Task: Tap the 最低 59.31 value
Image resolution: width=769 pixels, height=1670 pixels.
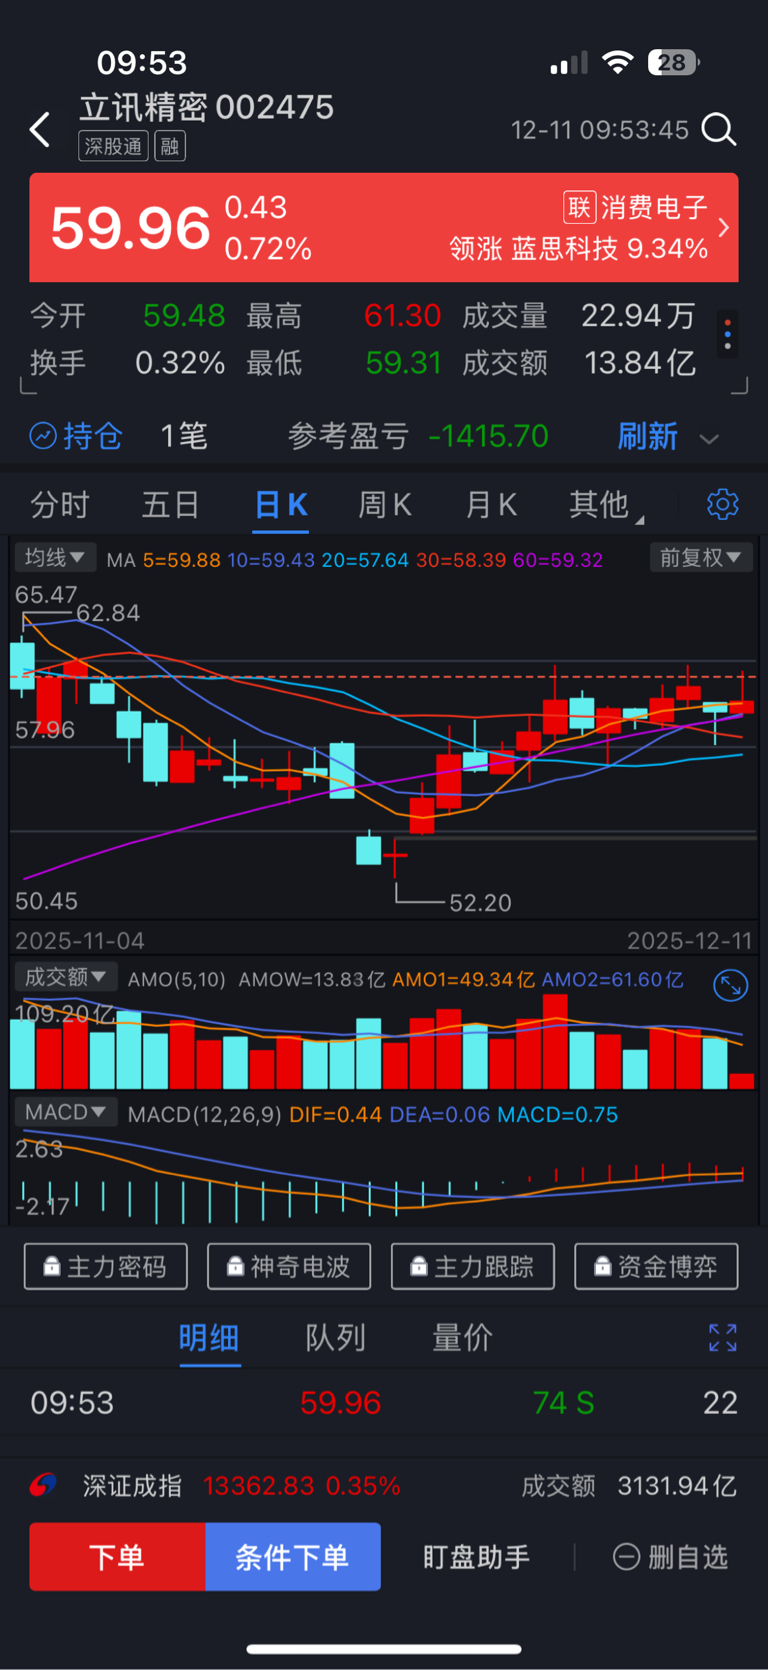Action: pyautogui.click(x=403, y=362)
